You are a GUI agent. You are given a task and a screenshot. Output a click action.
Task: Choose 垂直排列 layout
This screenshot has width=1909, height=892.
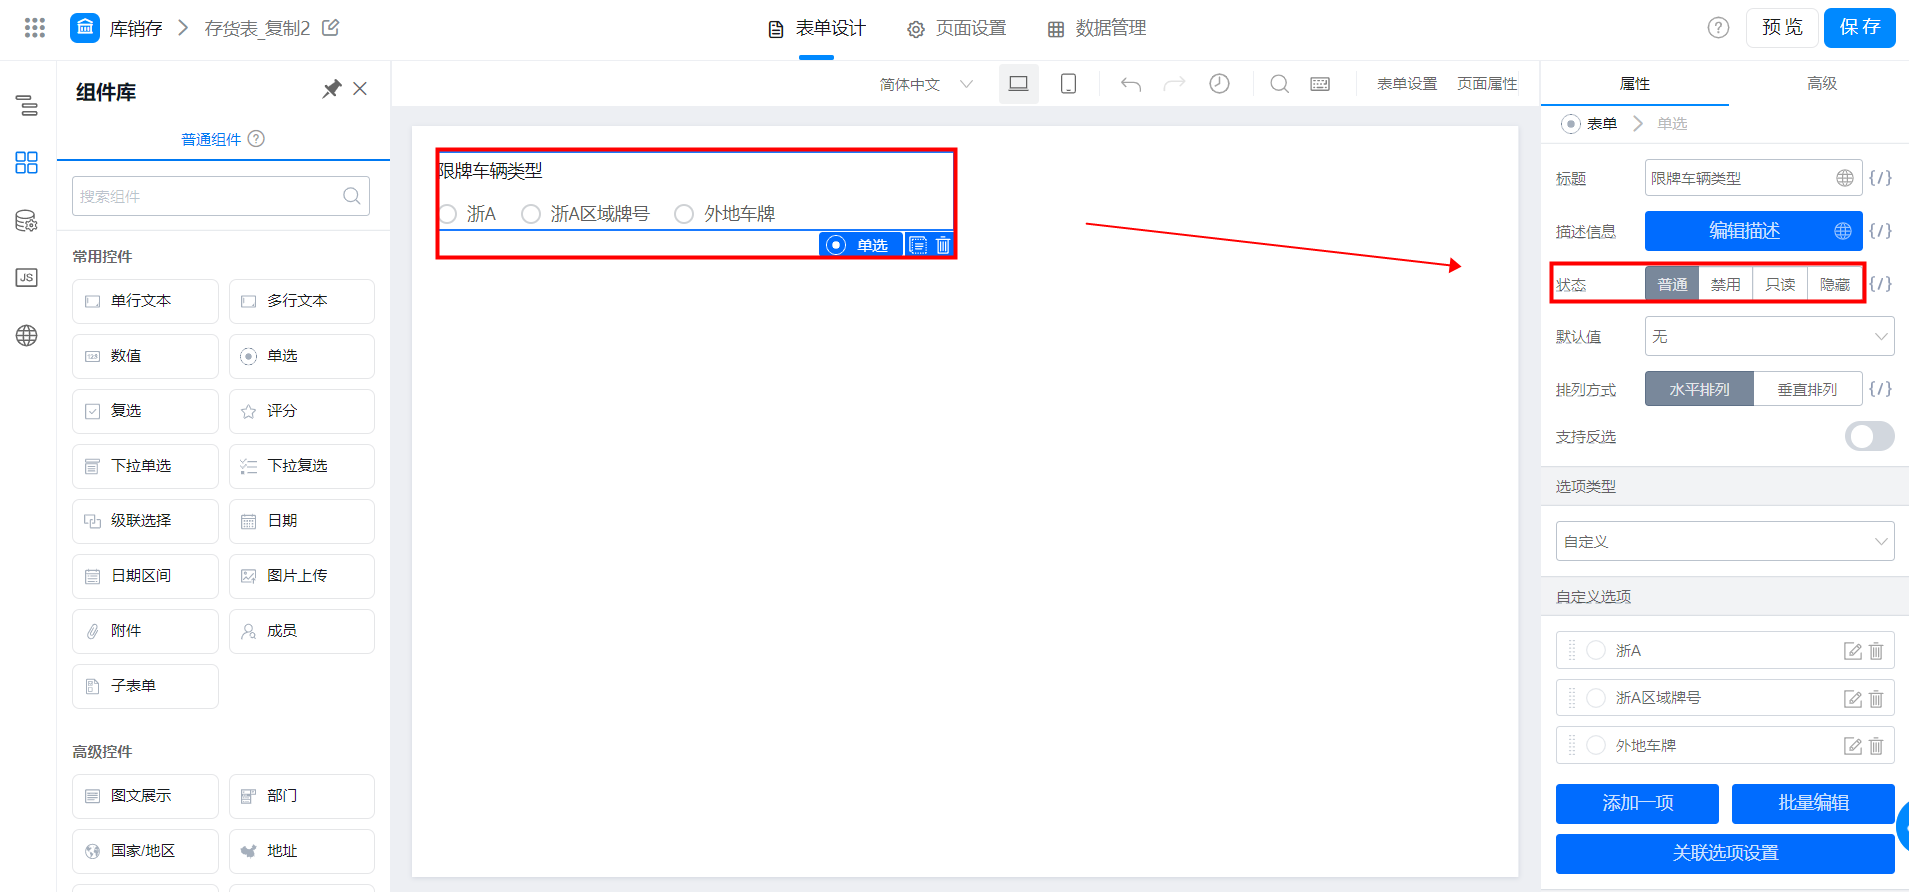1807,389
